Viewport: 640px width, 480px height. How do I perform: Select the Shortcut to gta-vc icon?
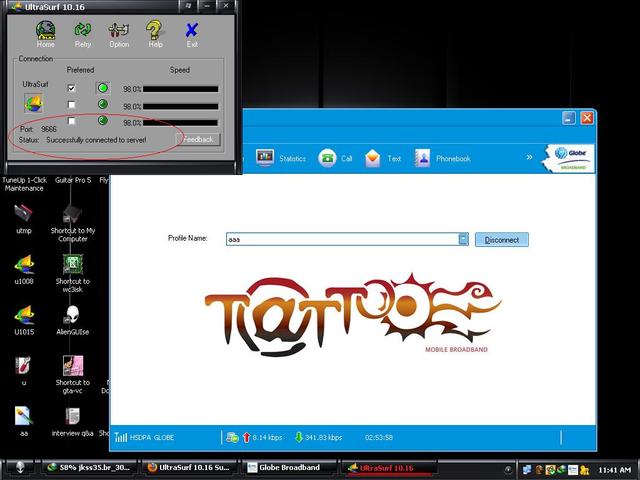tap(73, 374)
